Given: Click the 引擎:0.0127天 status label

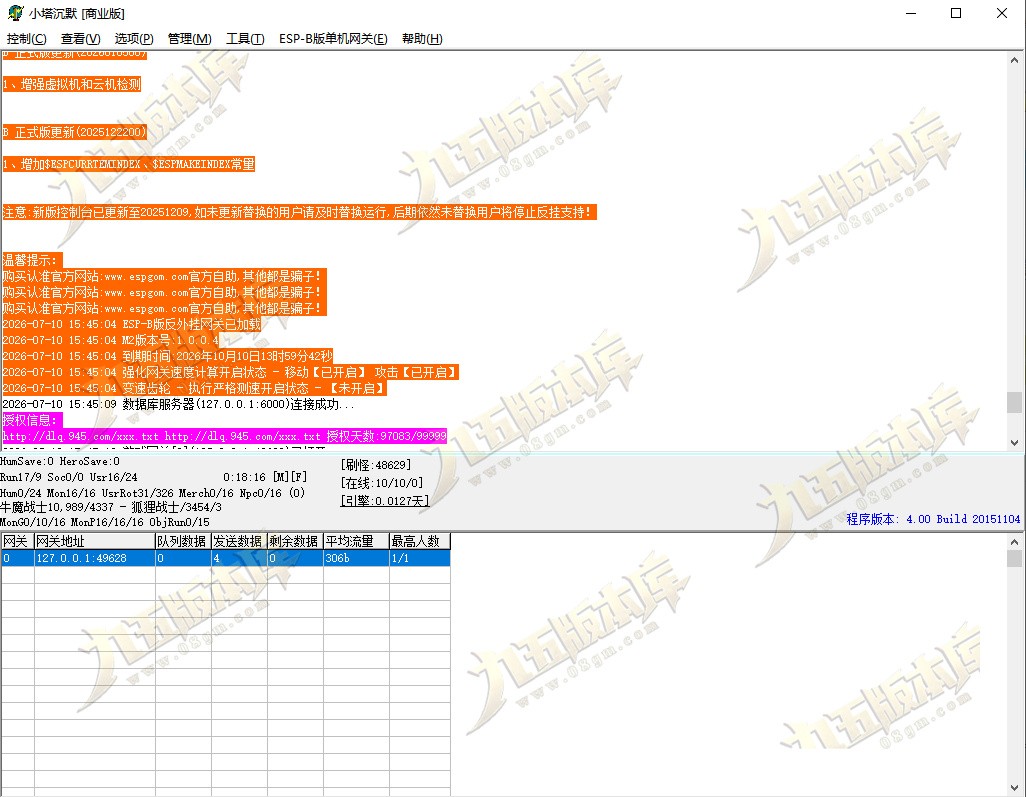Looking at the screenshot, I should pos(385,501).
